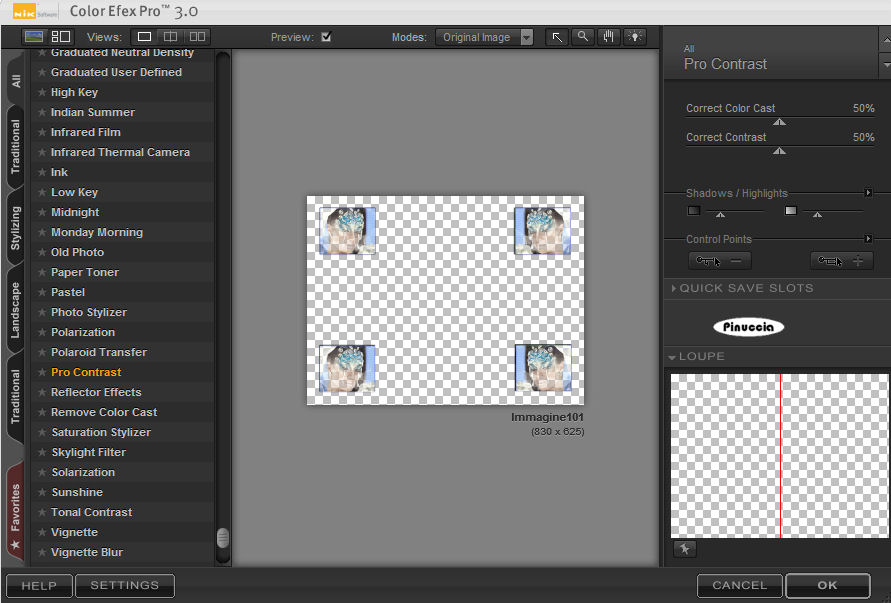Toggle the Preview checkbox

point(326,37)
